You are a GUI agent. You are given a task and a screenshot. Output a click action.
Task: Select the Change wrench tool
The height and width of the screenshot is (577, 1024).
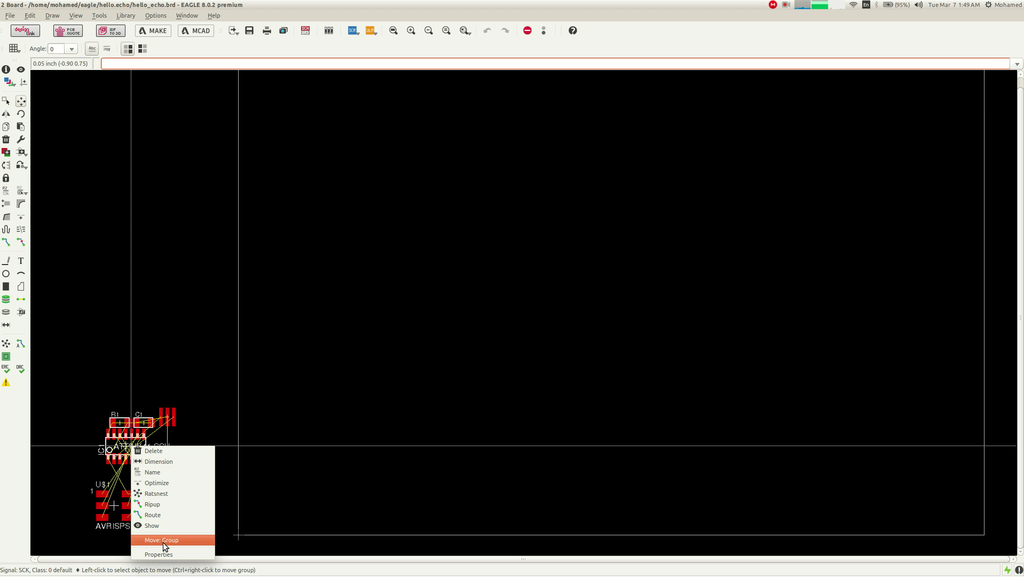[x=21, y=139]
